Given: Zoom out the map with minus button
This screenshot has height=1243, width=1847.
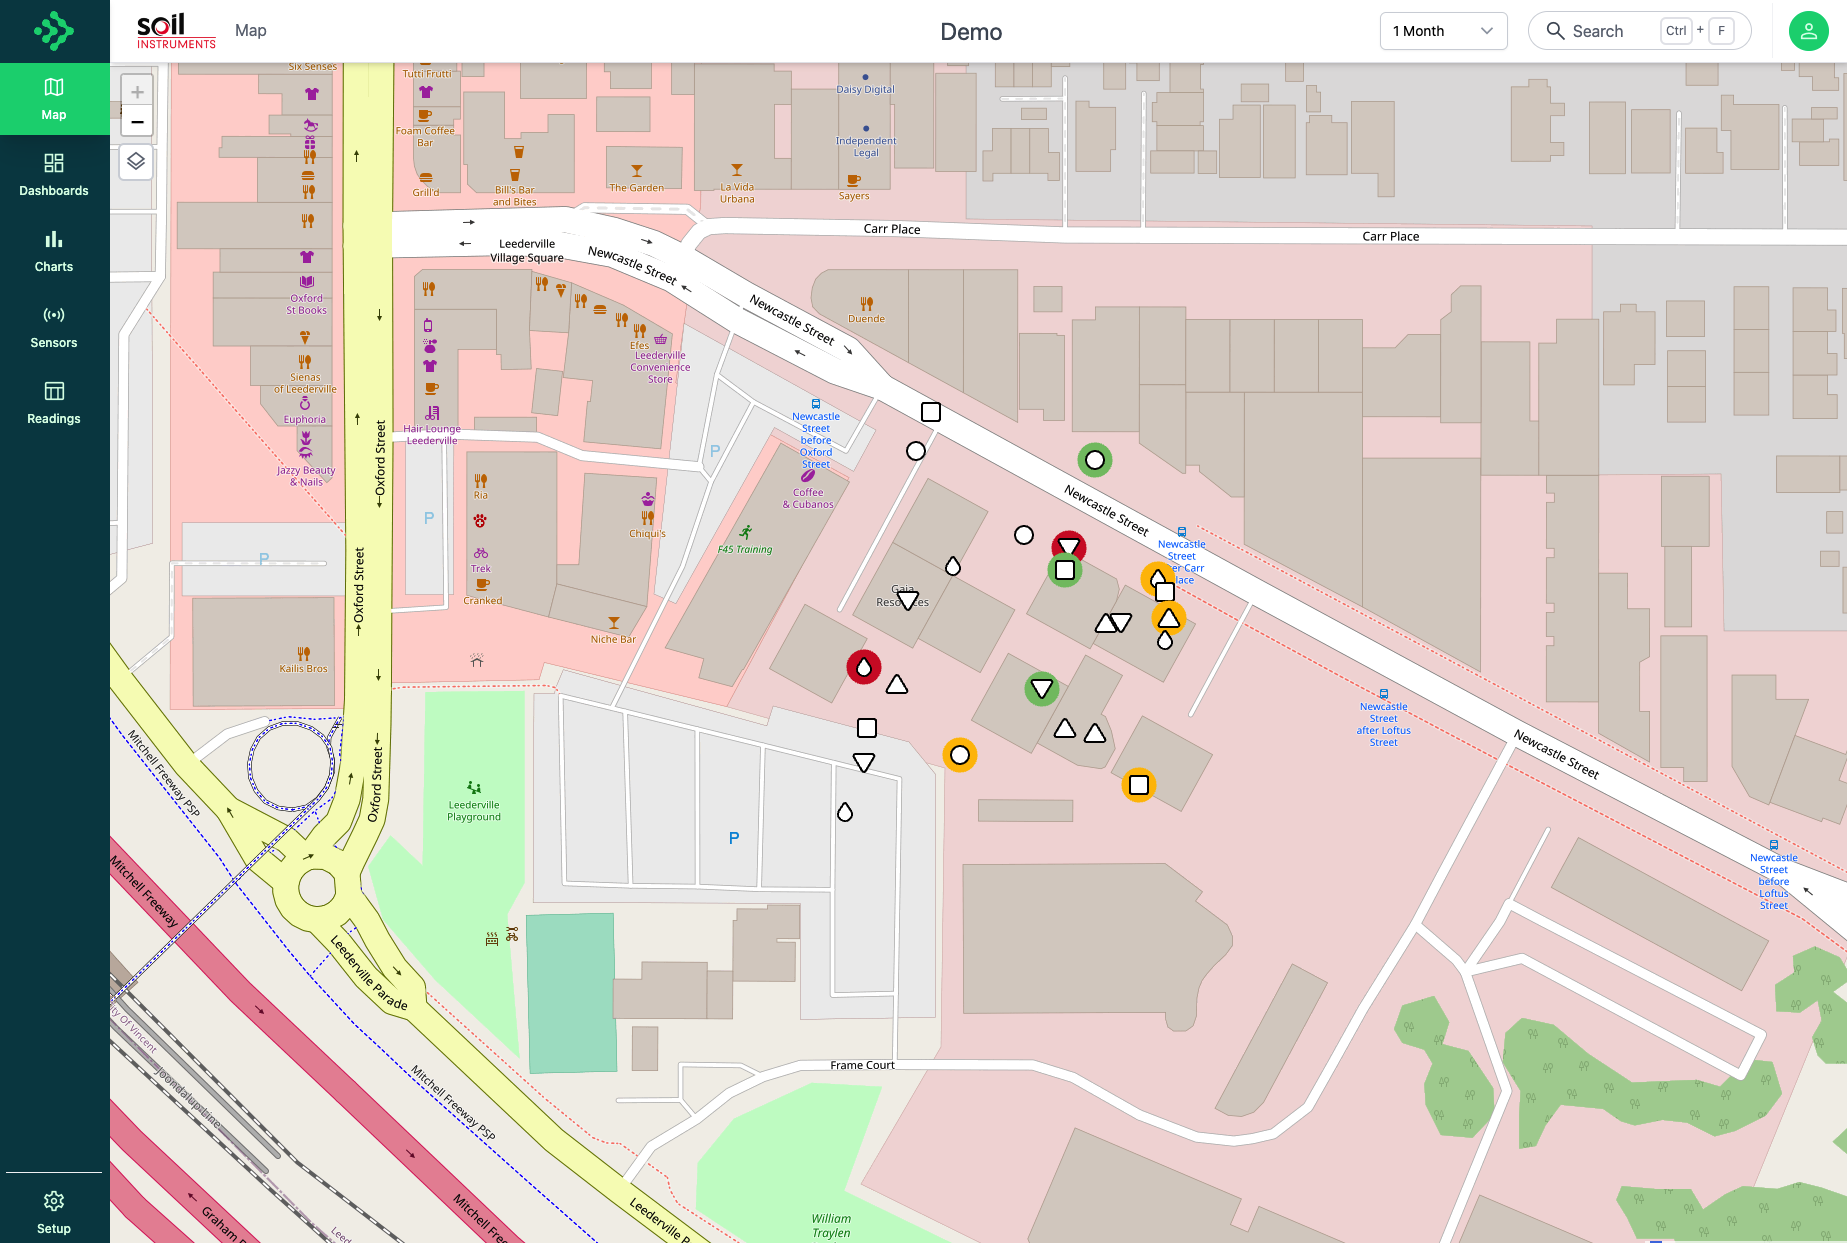Looking at the screenshot, I should click(137, 122).
